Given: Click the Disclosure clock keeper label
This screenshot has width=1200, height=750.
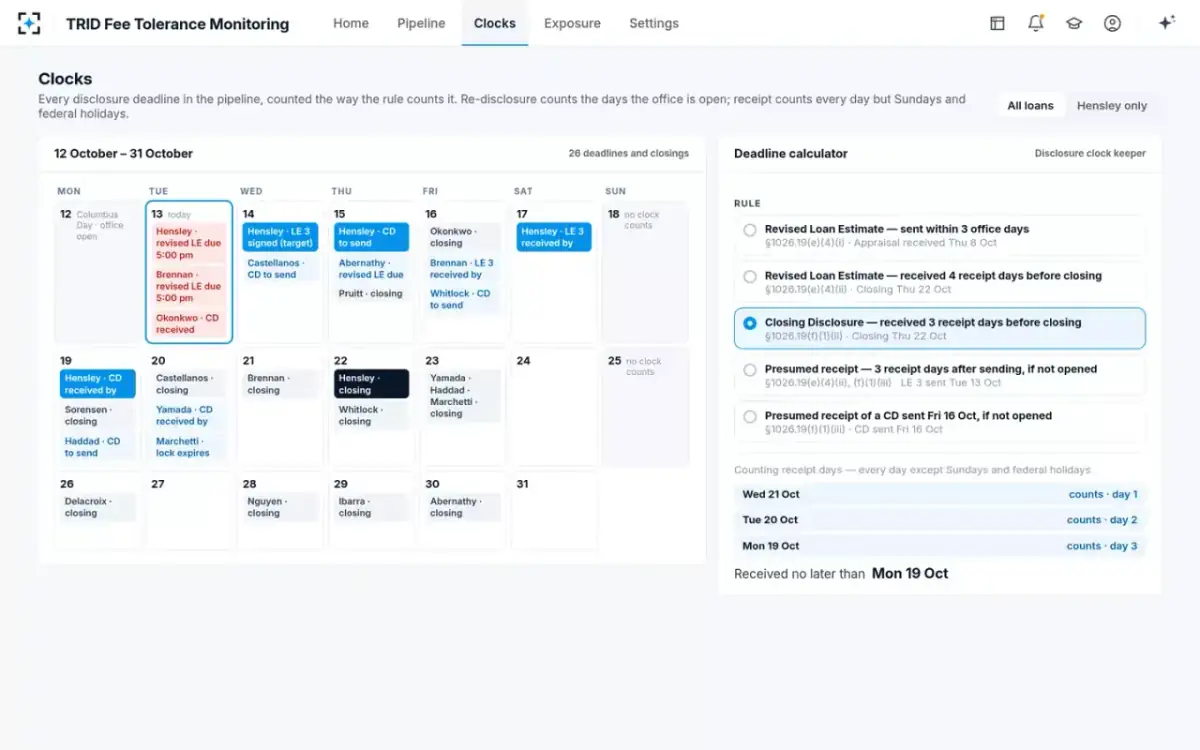Looking at the screenshot, I should click(1090, 154).
